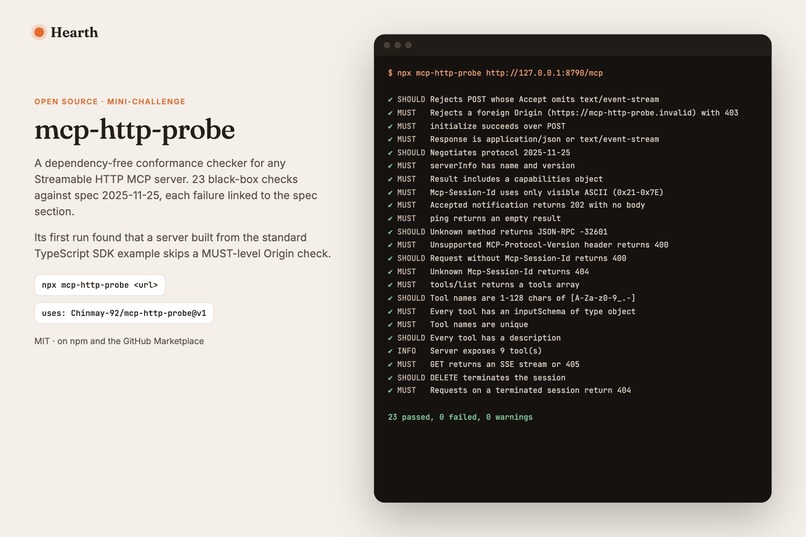Viewport: 806px width, 537px height.
Task: Click the mcp-http-probe heading
Action: (x=135, y=129)
